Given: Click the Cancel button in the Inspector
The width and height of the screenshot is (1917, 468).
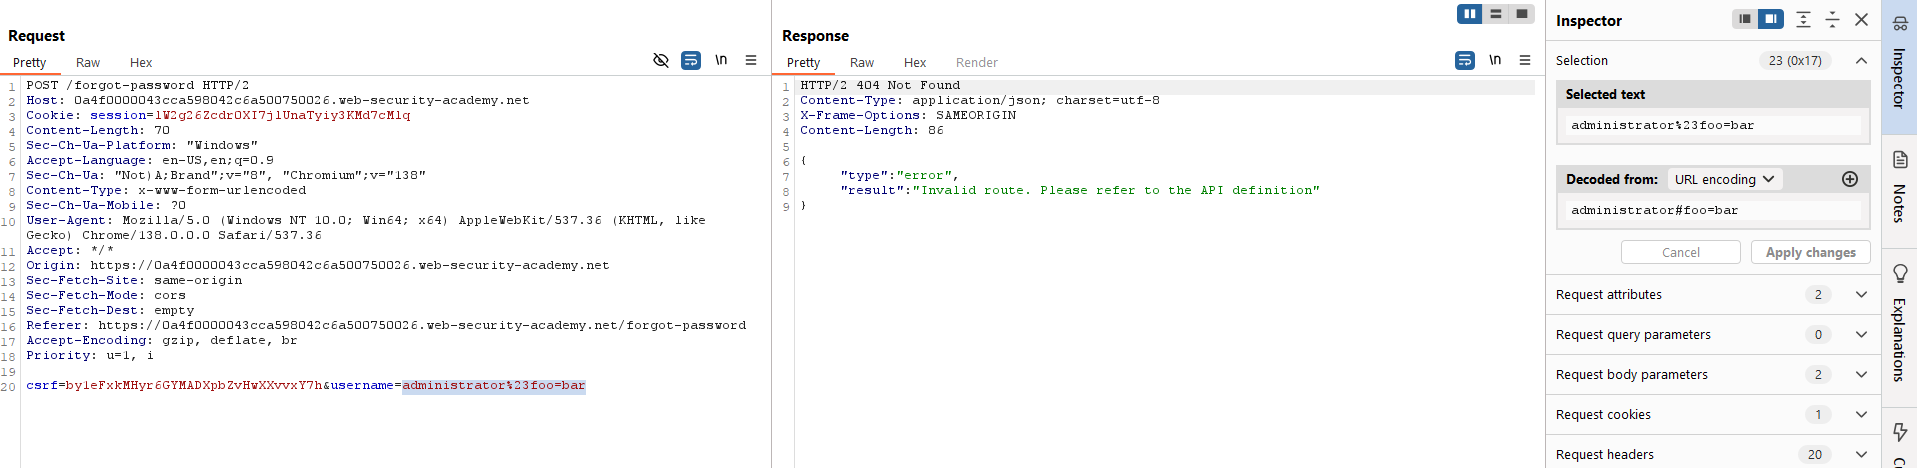Looking at the screenshot, I should pos(1680,253).
